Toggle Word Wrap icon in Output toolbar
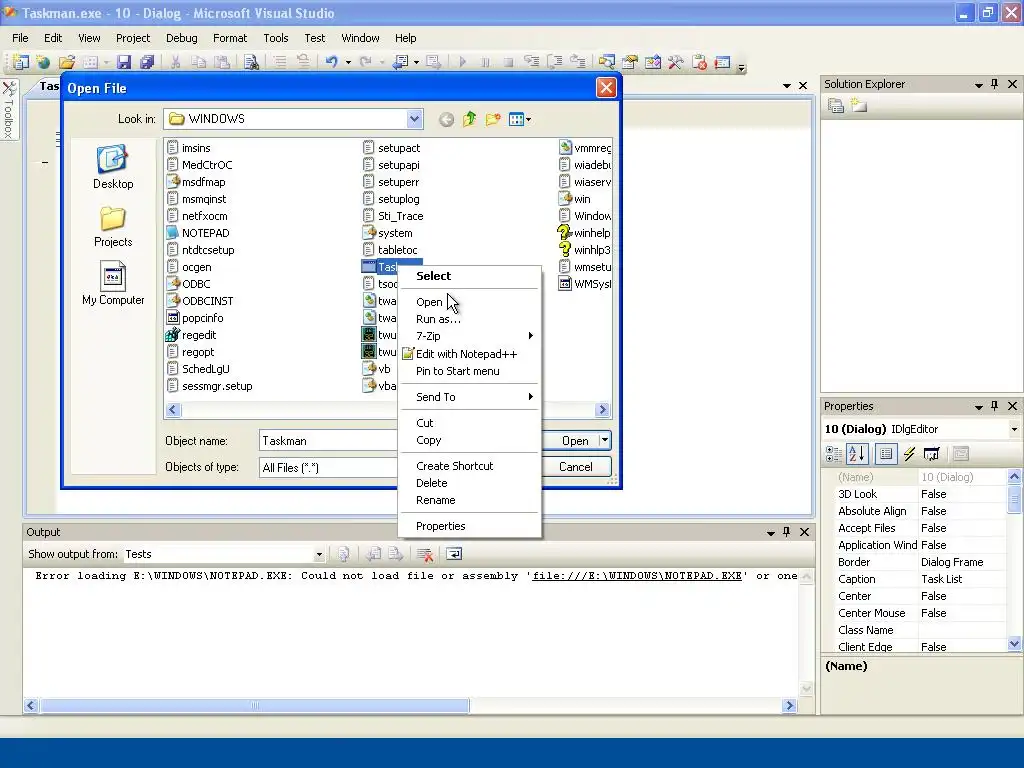 click(454, 554)
